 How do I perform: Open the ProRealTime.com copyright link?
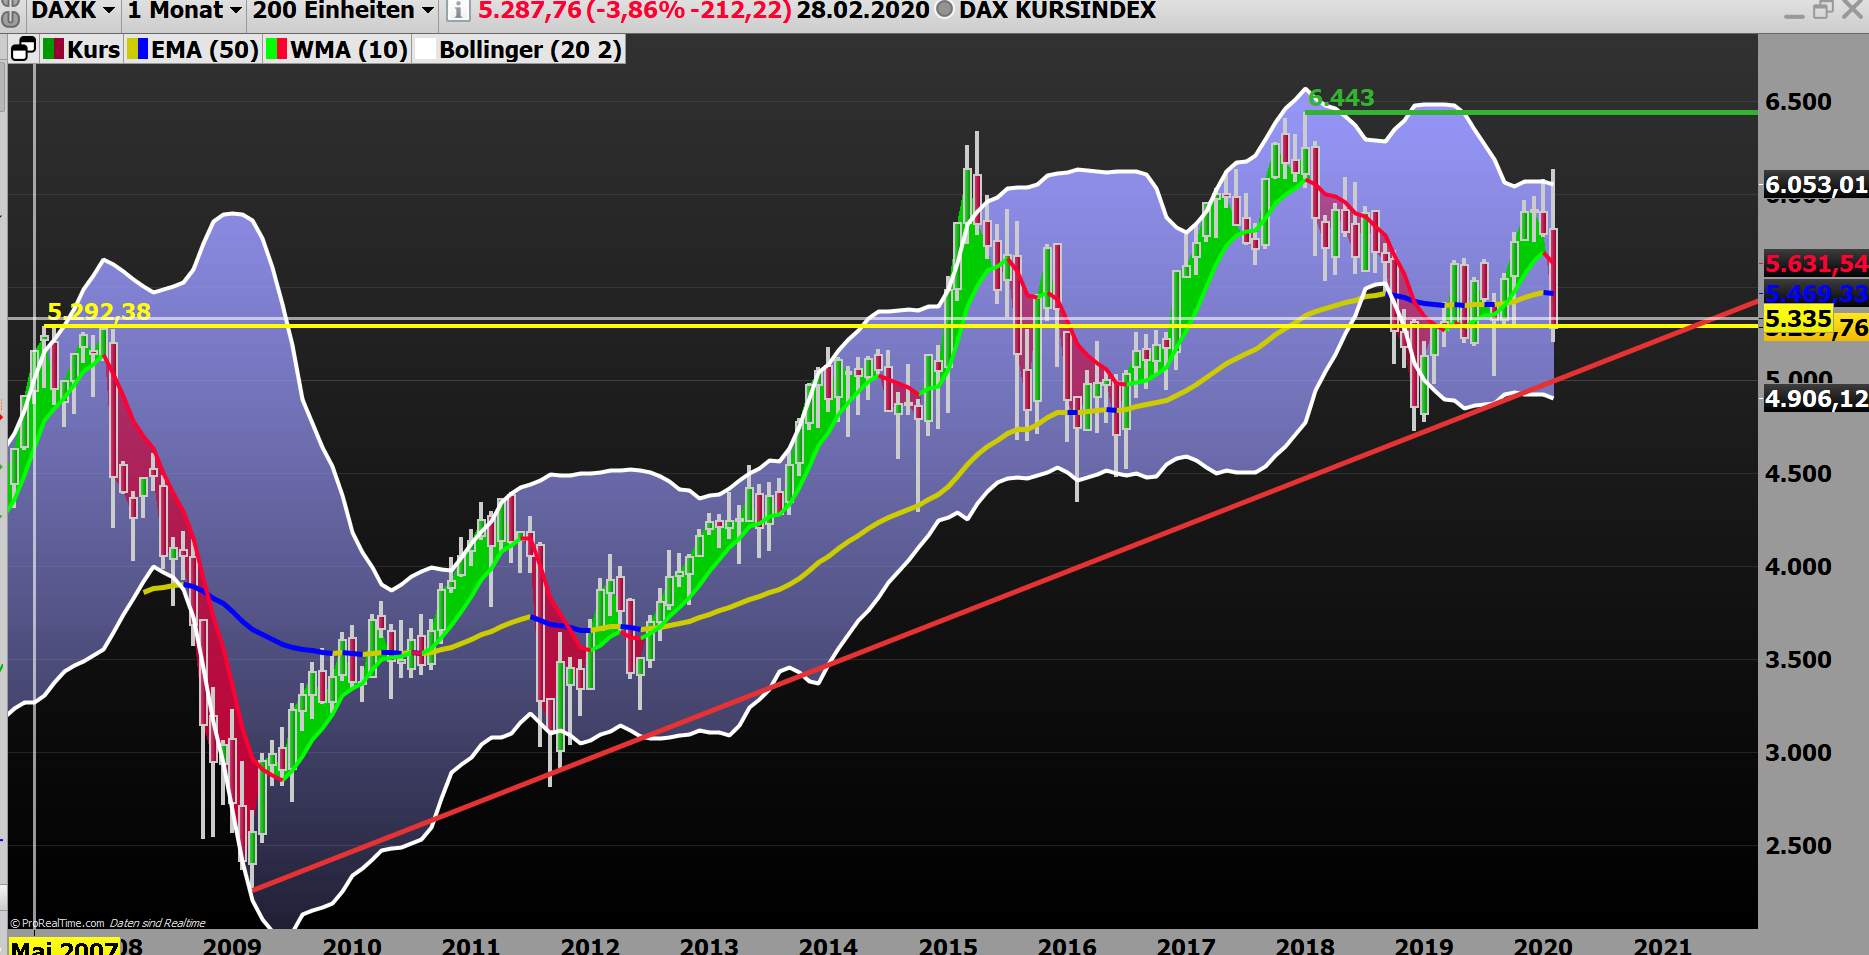60,923
